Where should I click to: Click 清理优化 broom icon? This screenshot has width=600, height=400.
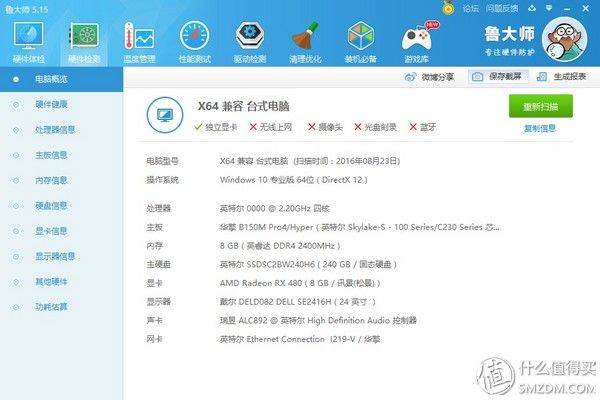305,36
